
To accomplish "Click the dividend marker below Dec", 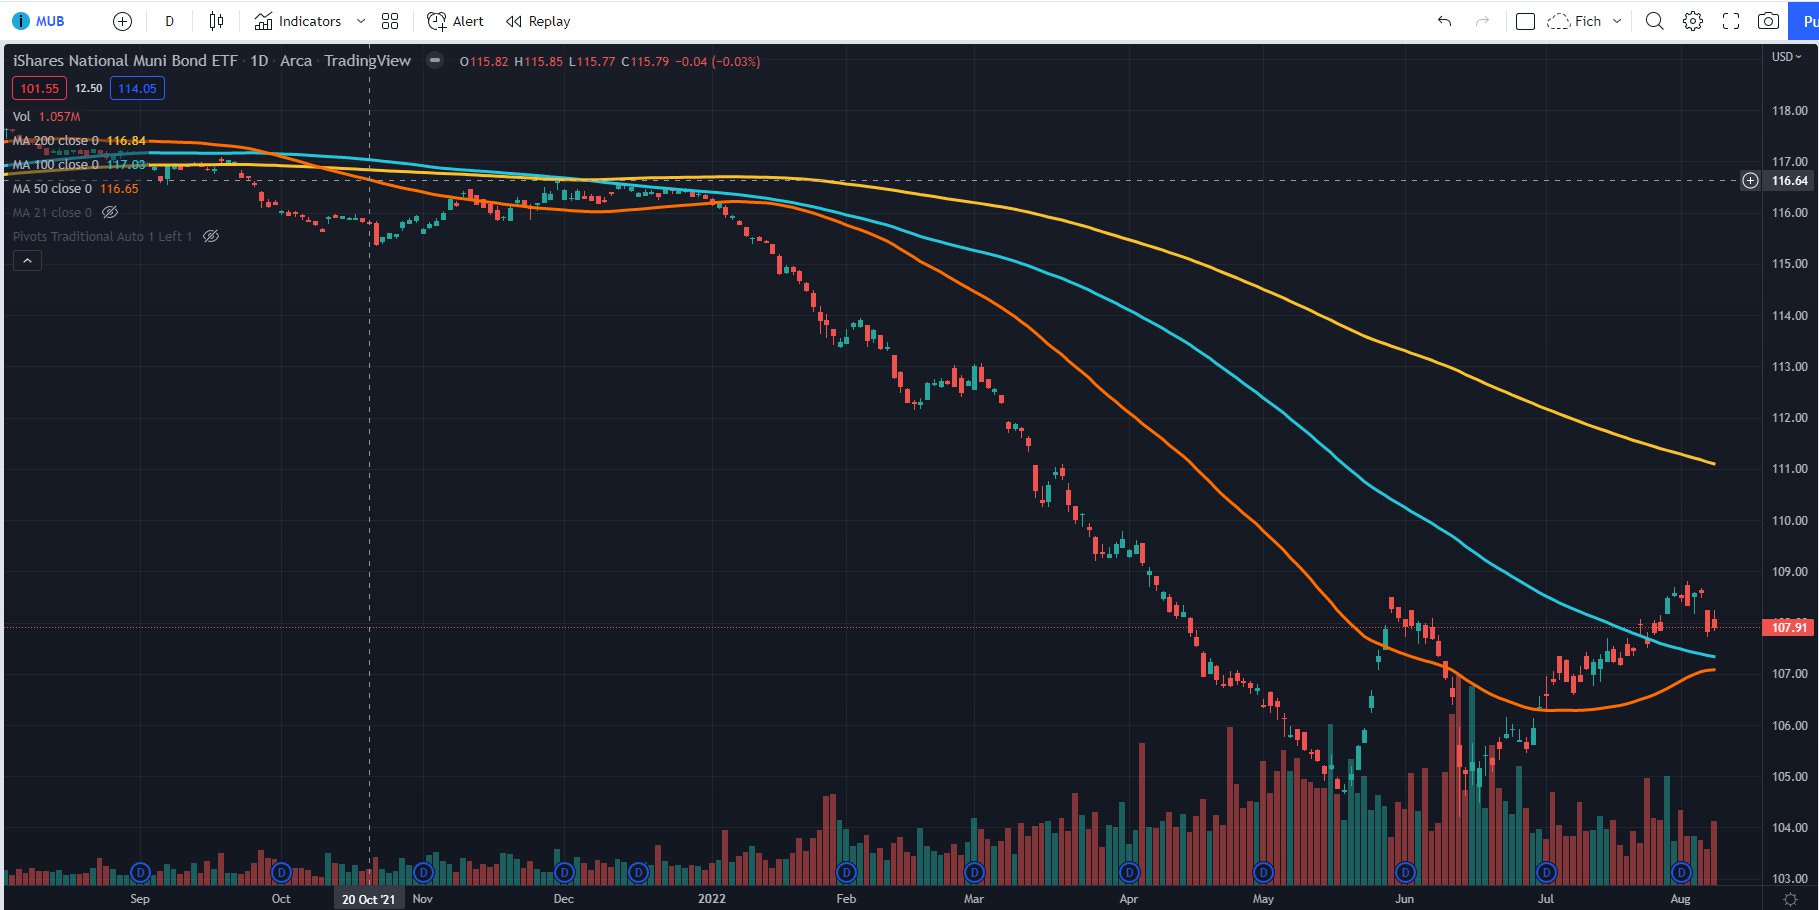I will 564,873.
